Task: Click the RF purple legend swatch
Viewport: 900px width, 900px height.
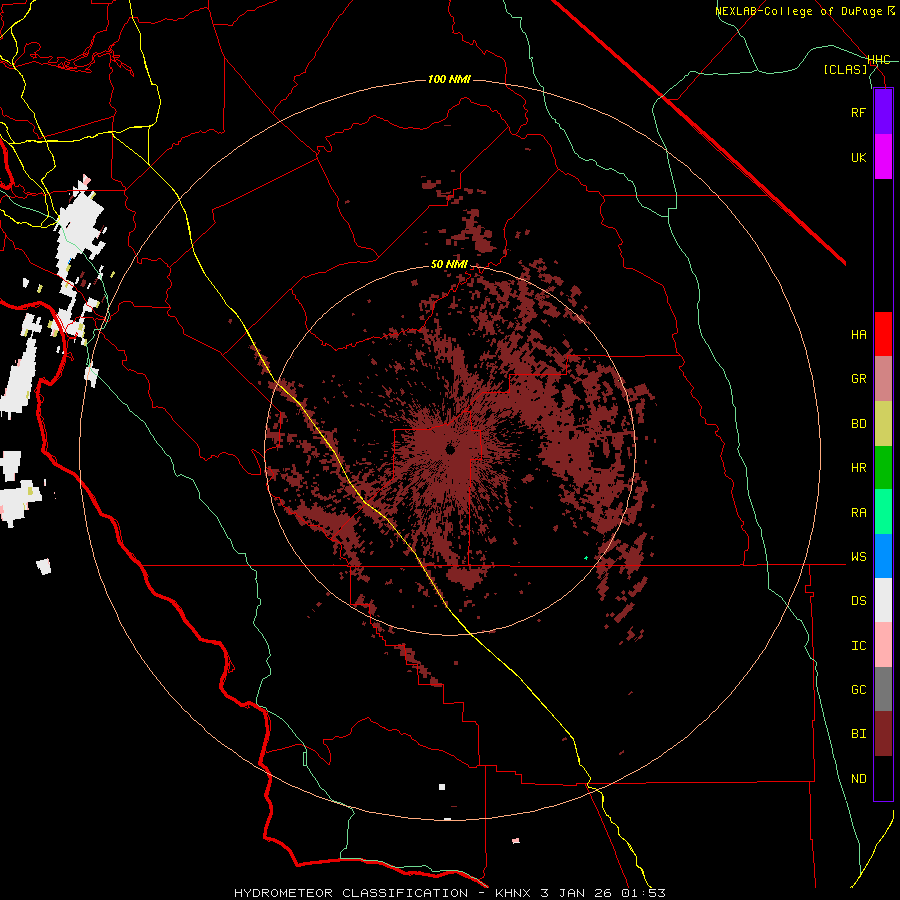Action: click(x=883, y=112)
